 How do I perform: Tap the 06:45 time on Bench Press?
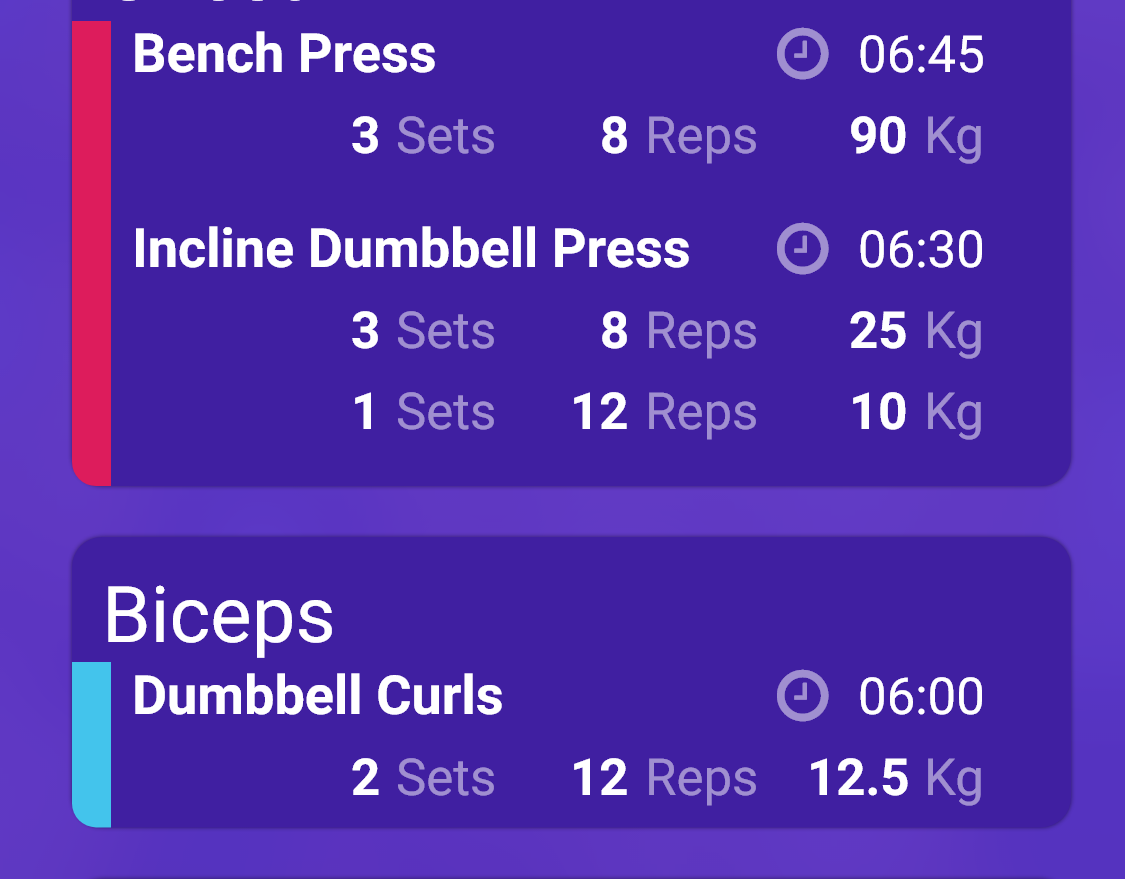coord(921,55)
